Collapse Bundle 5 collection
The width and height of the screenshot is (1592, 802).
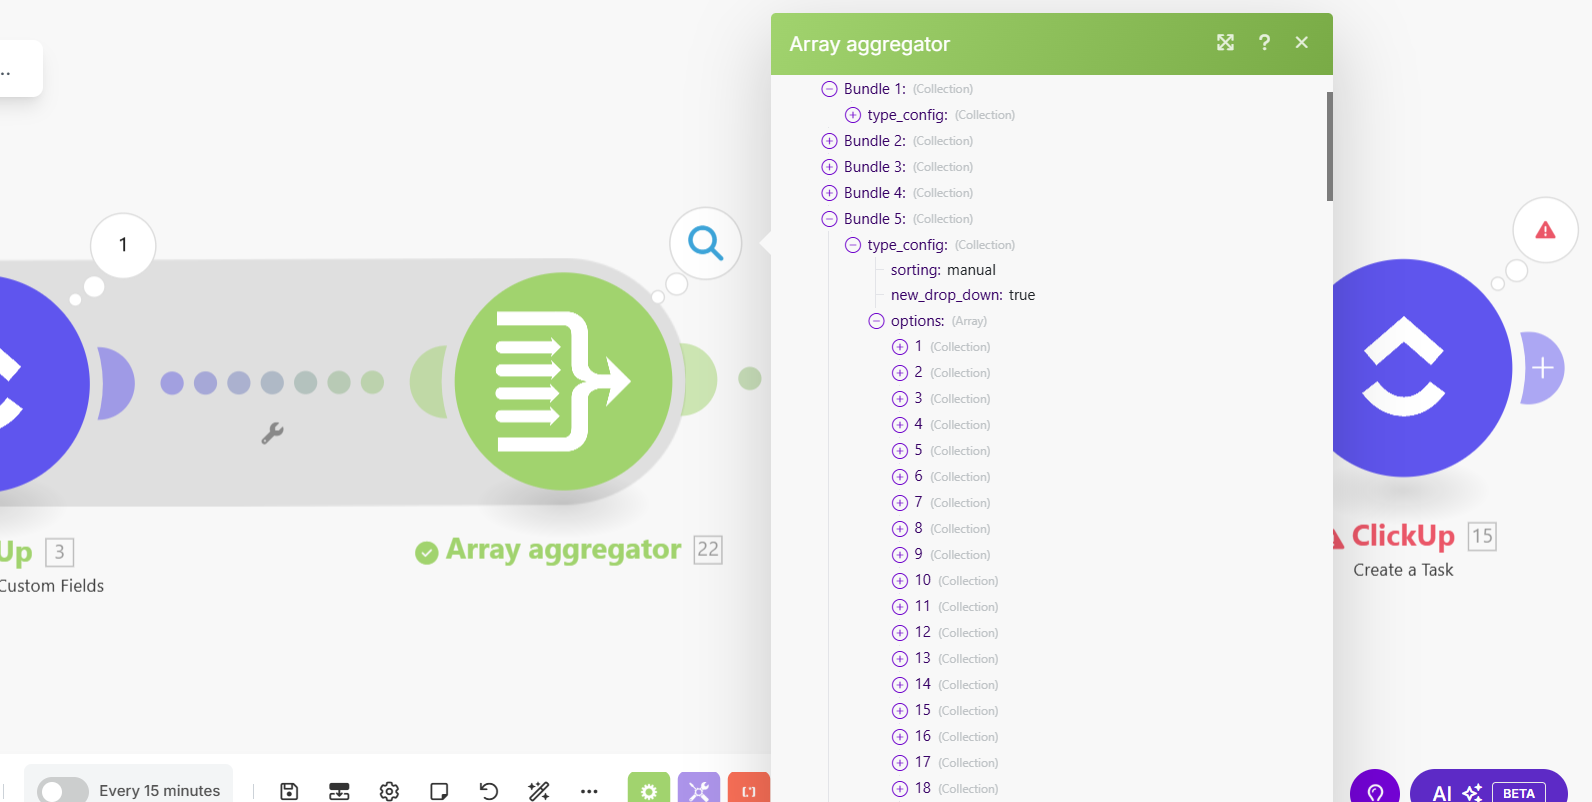click(829, 219)
